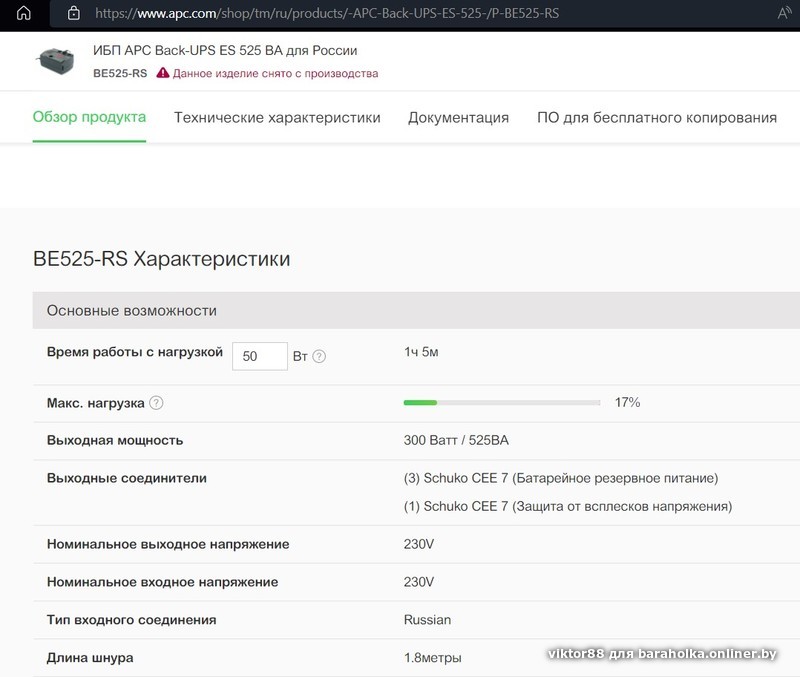Click the Макс. нагрузка load progress bar

tap(502, 403)
